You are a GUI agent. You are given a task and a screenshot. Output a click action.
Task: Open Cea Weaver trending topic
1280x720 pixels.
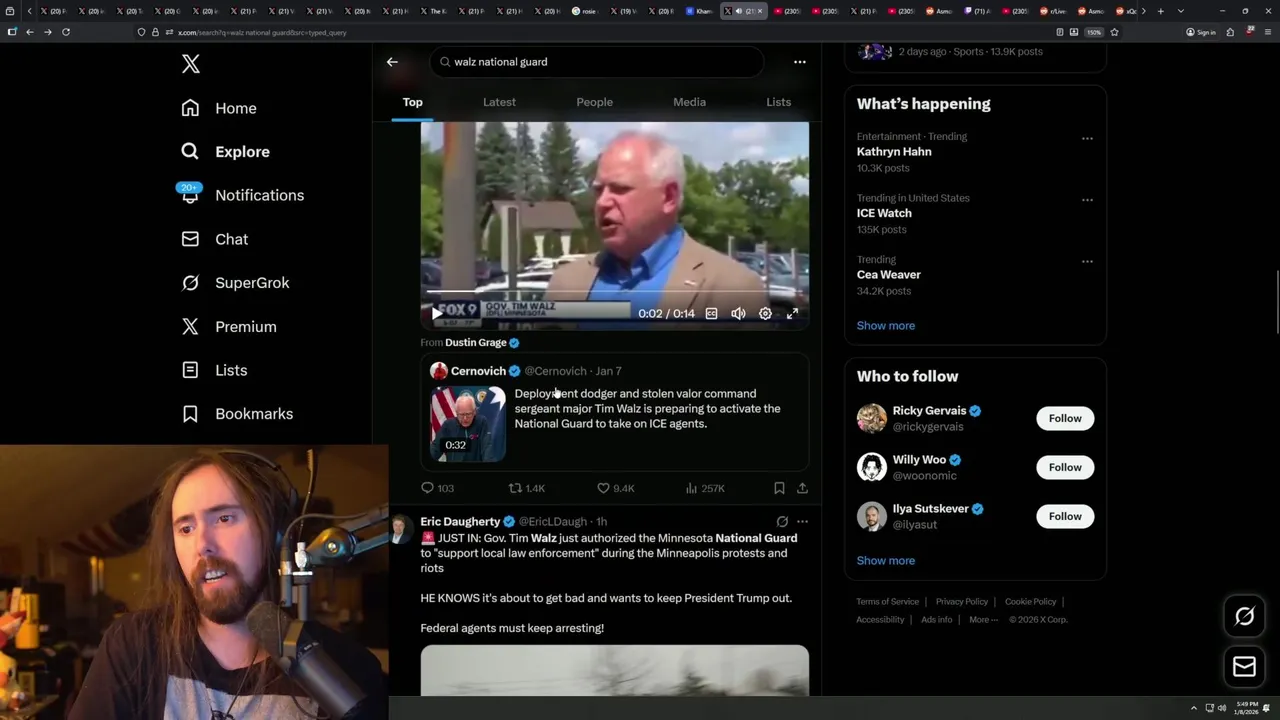click(x=888, y=275)
